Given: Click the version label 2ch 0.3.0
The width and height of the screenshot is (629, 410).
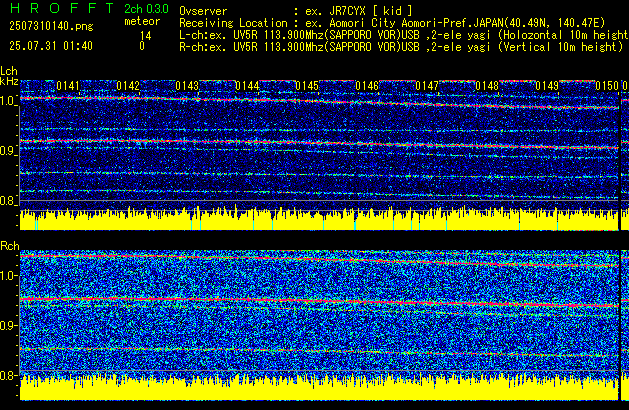Looking at the screenshot, I should (x=146, y=9).
